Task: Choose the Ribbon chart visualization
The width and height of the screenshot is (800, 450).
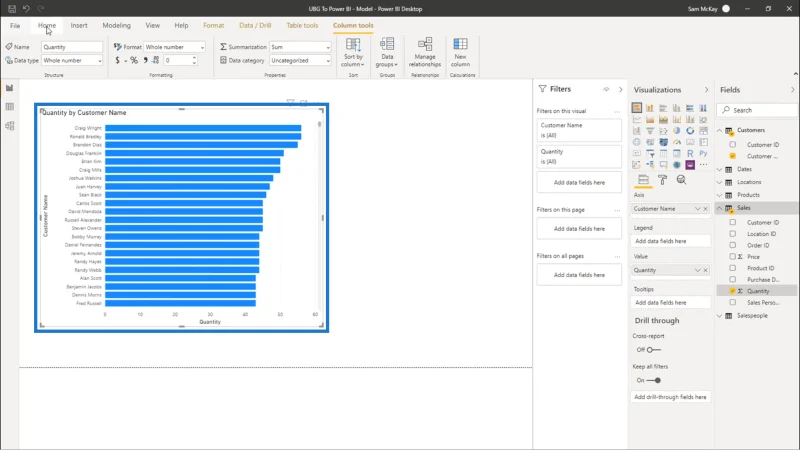Action: pyautogui.click(x=703, y=119)
